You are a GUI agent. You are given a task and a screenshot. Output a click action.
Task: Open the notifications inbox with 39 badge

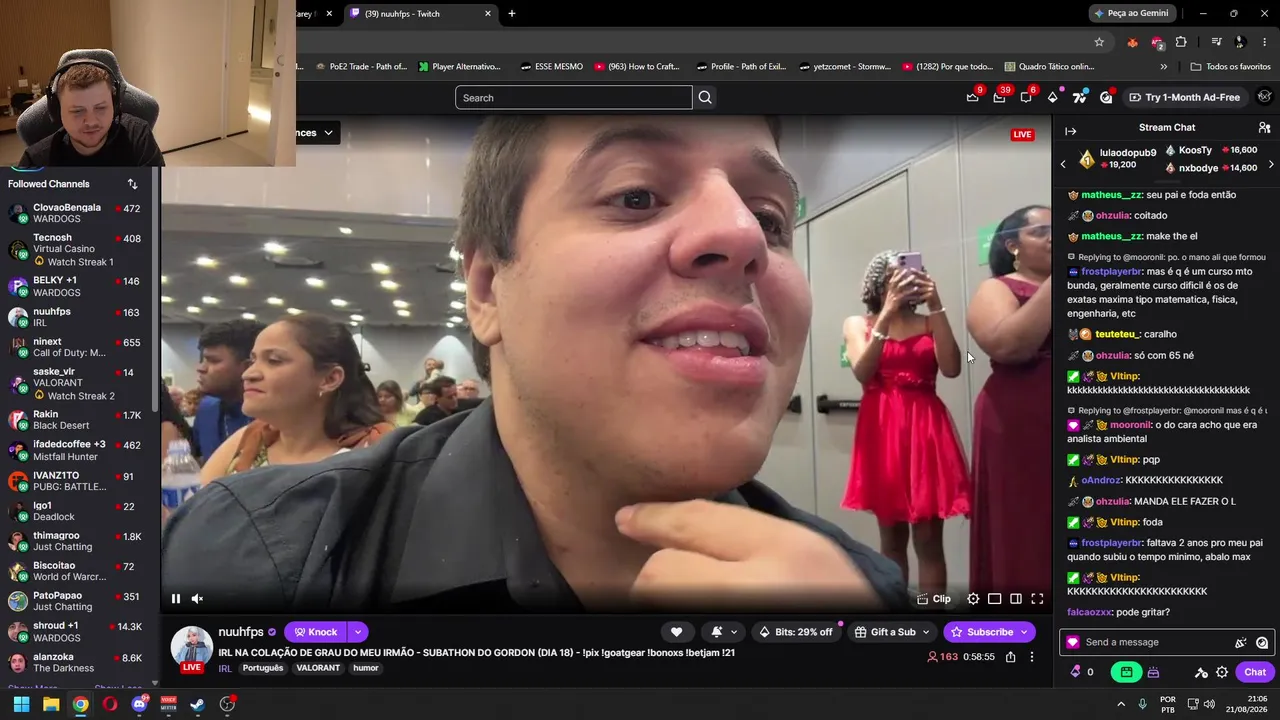tap(999, 97)
